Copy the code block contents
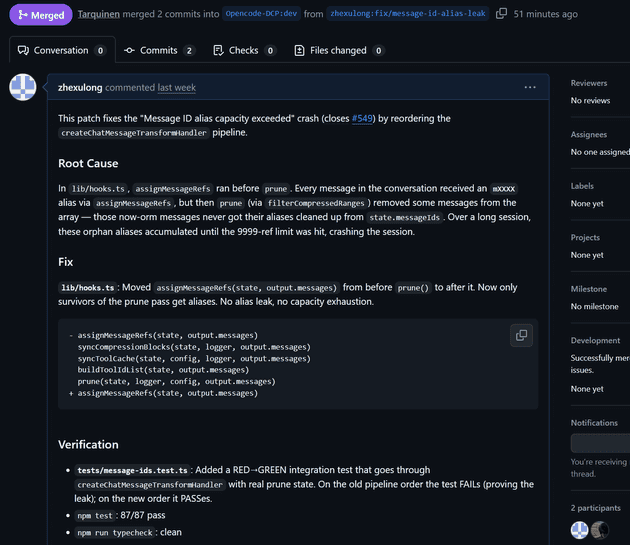The height and width of the screenshot is (545, 630). pyautogui.click(x=521, y=335)
